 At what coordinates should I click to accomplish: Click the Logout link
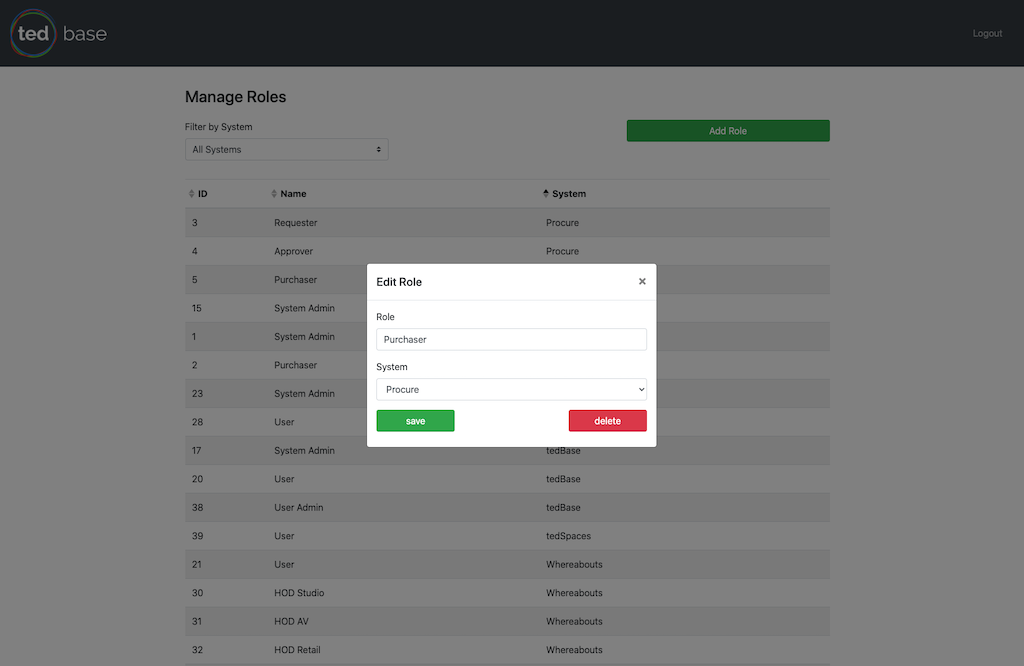(987, 34)
